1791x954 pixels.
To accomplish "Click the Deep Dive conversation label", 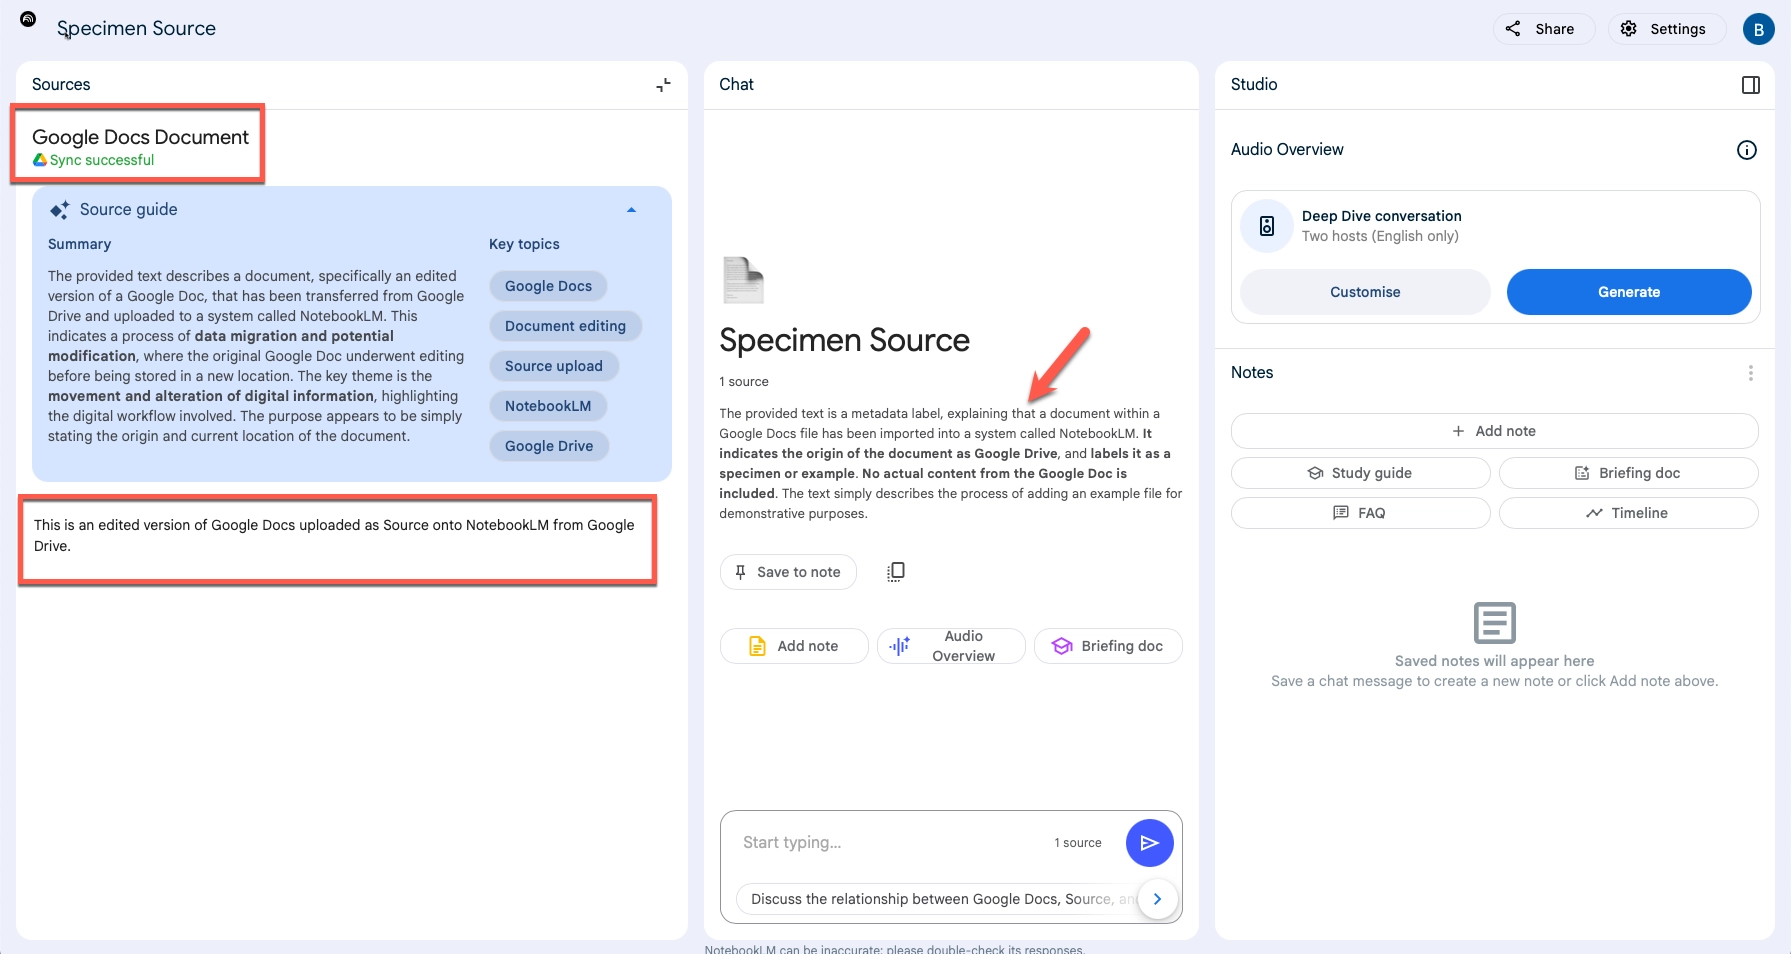I will [1381, 216].
